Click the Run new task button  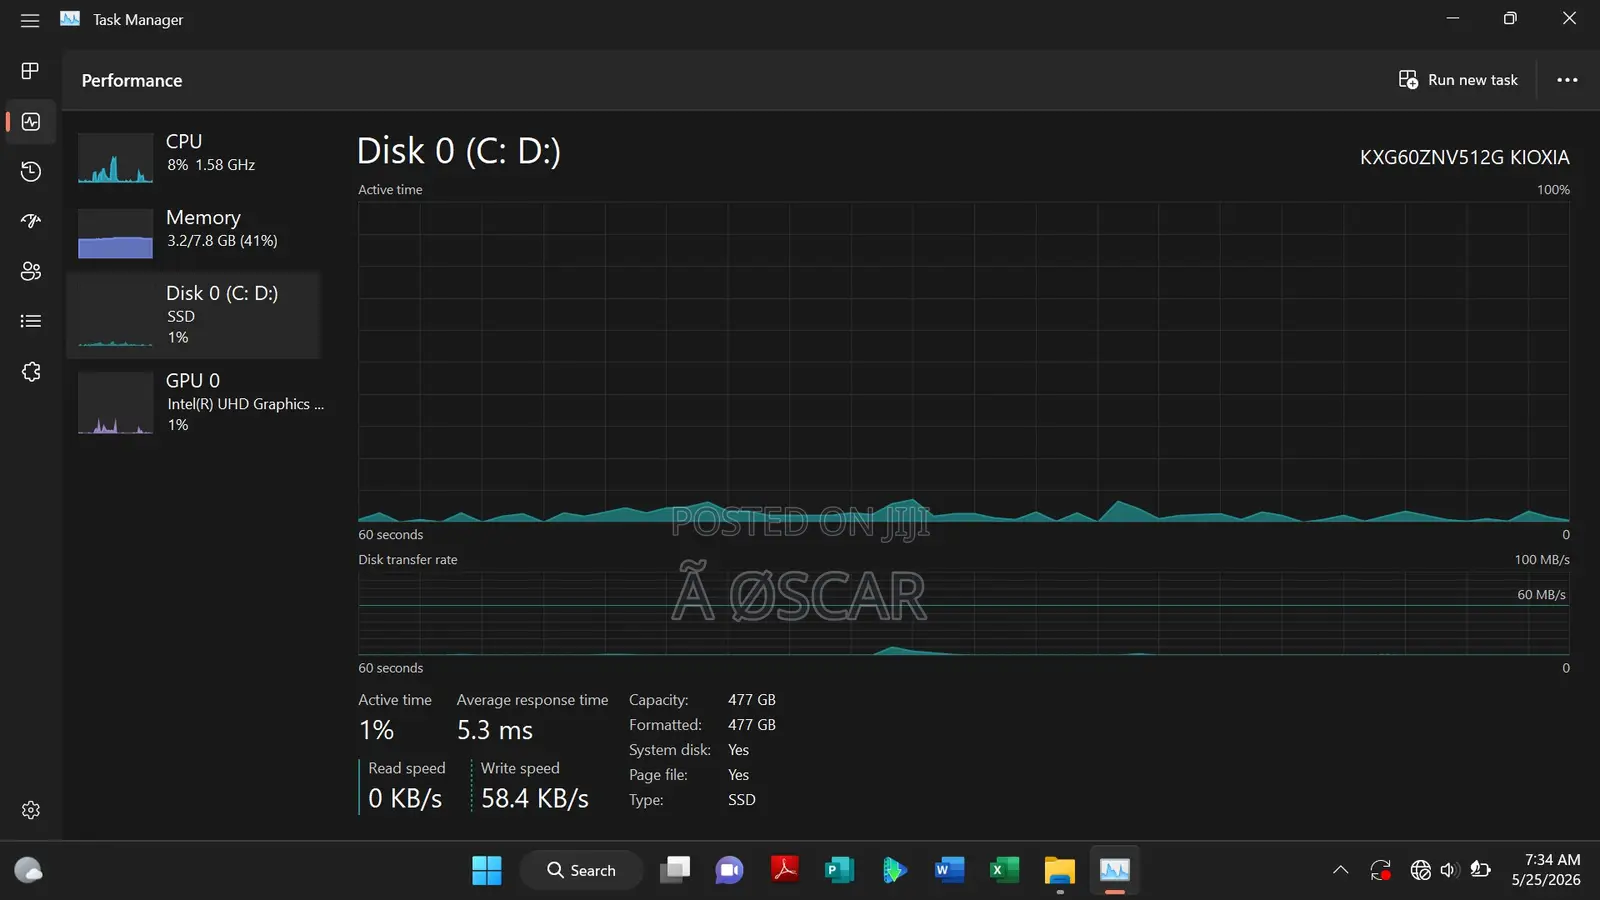click(1458, 80)
